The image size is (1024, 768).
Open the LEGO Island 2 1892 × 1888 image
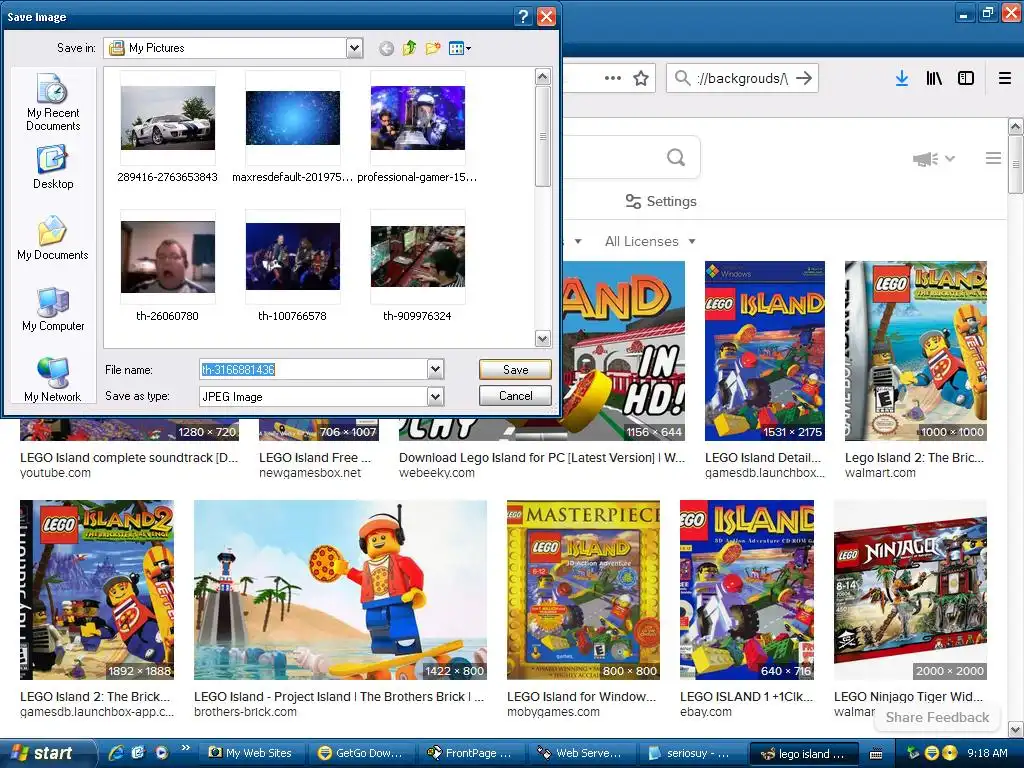click(97, 590)
